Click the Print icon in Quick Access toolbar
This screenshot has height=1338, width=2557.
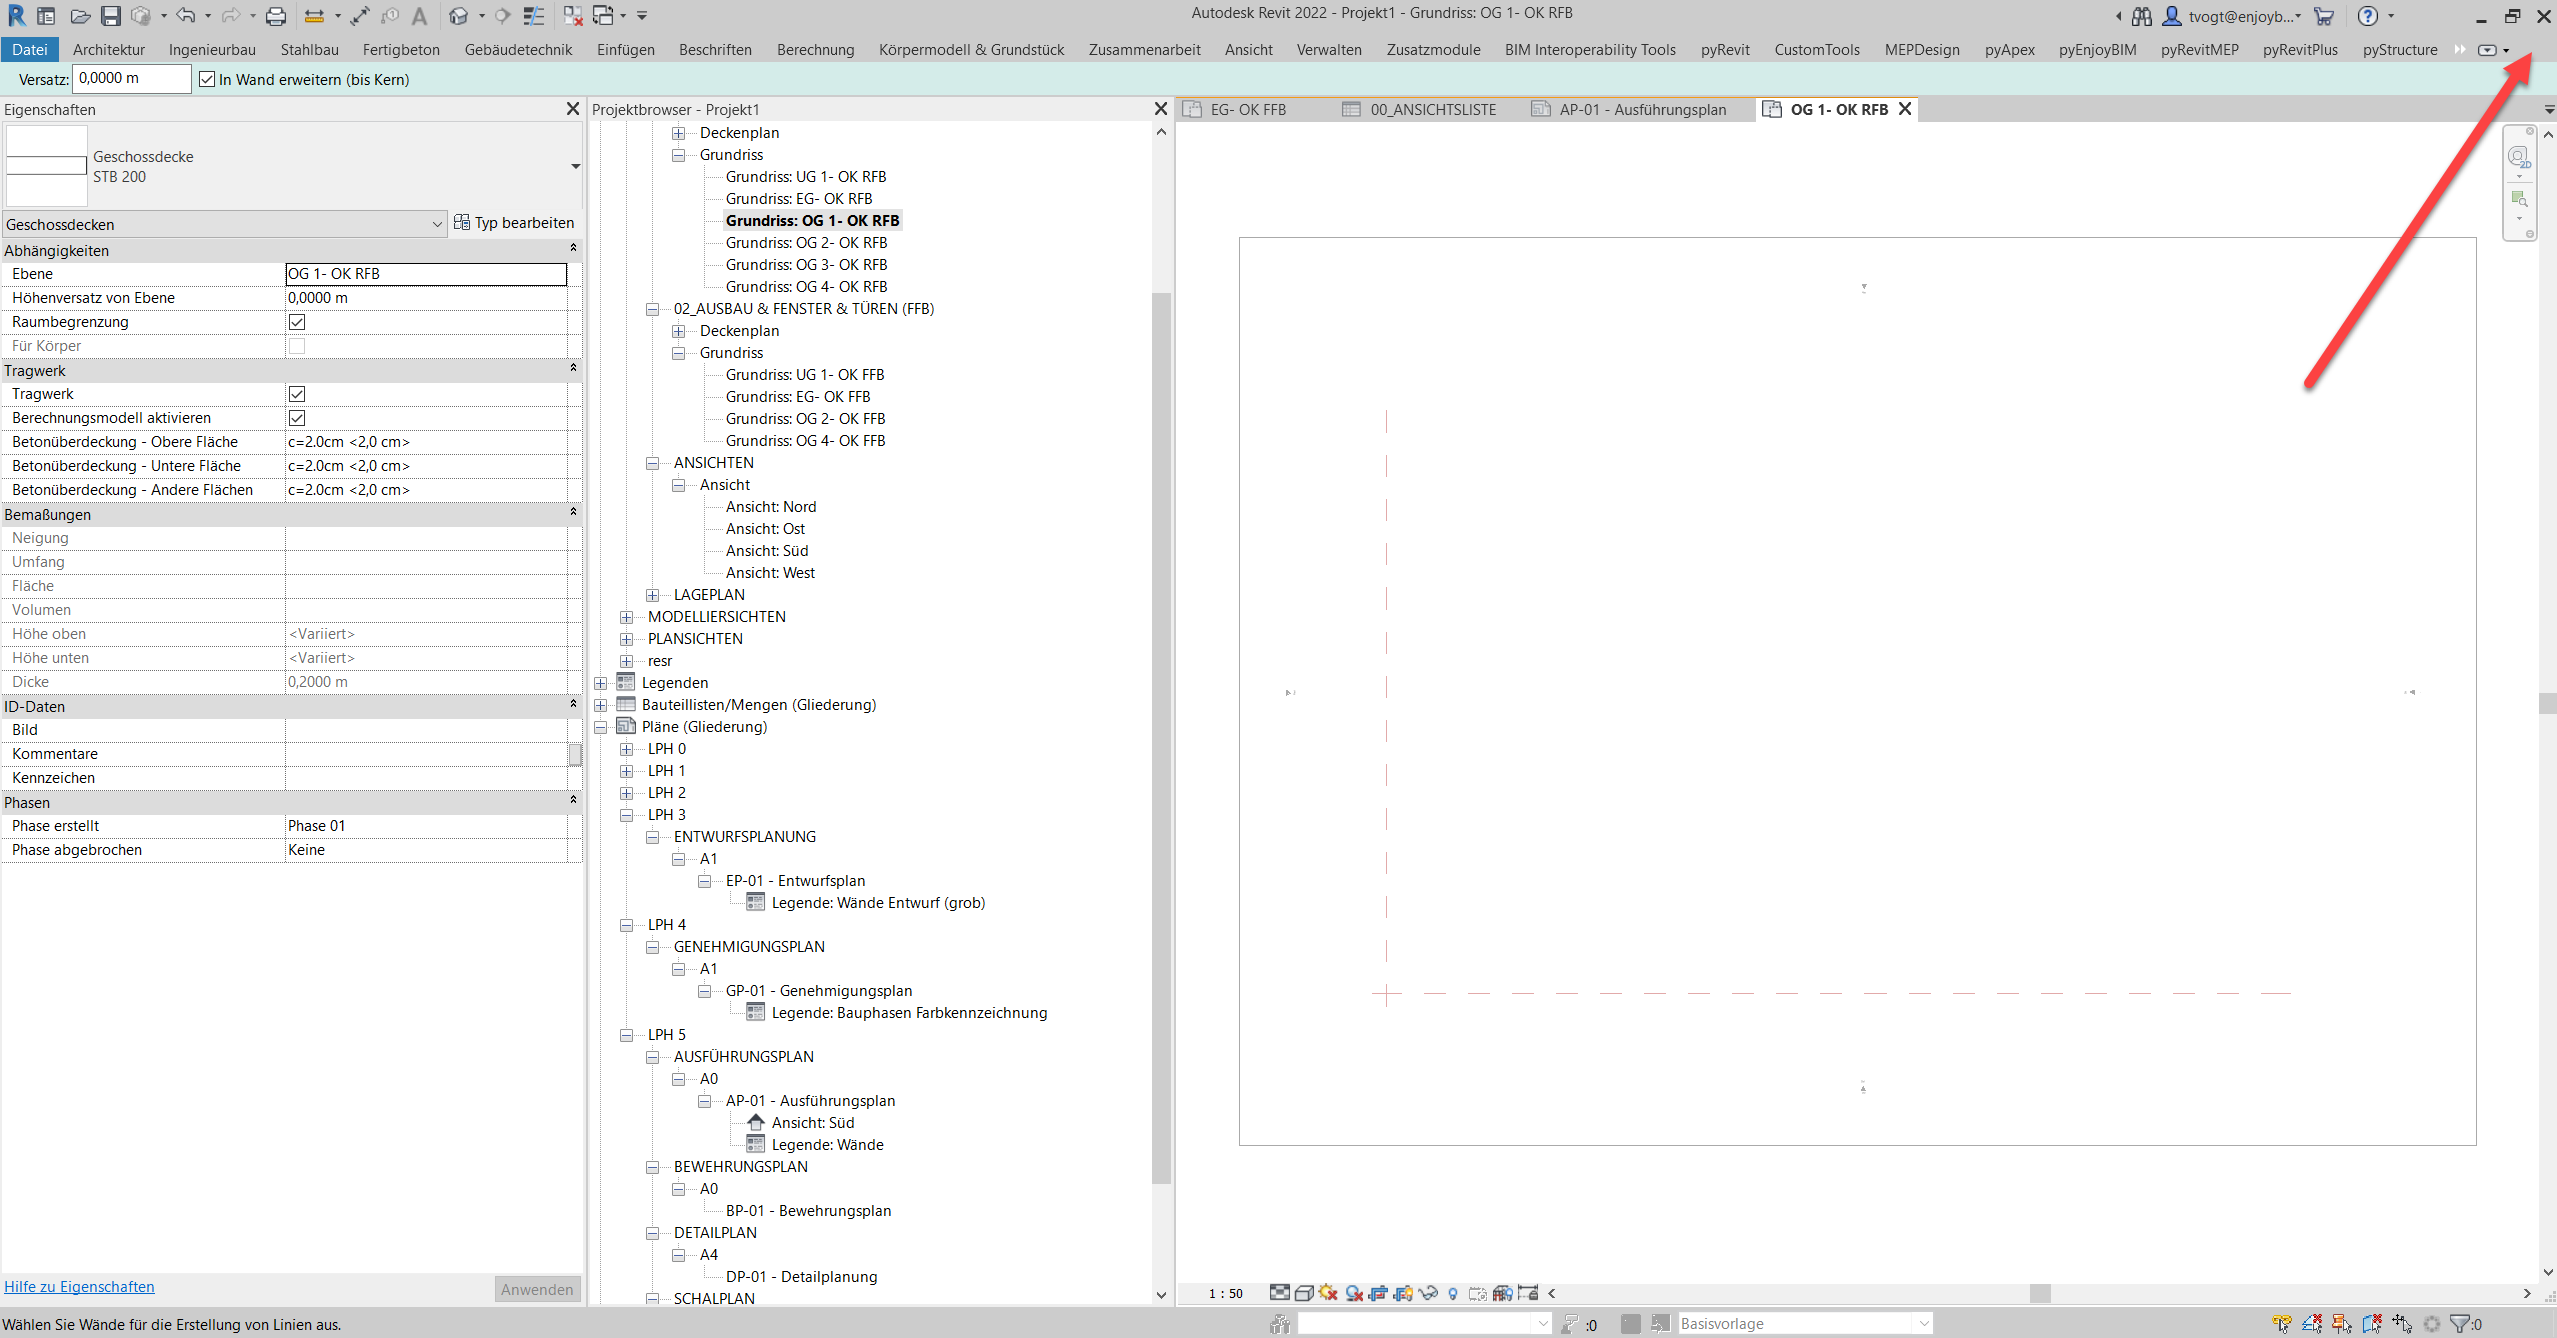275,15
